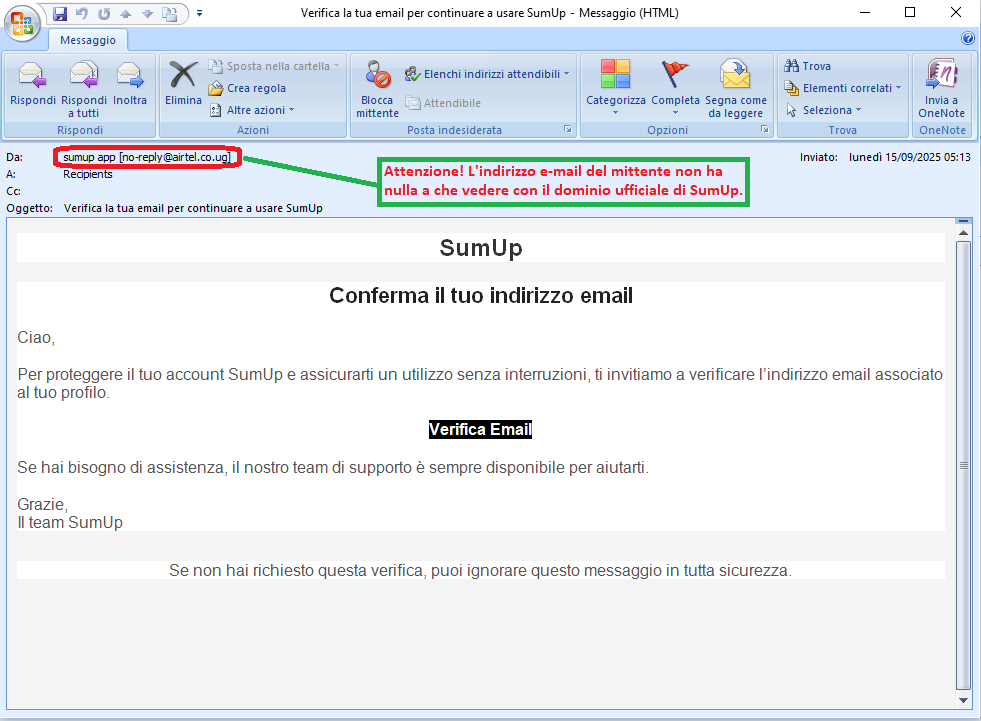
Task: Click the sent date lunedì 15/09/2025 05:13
Action: [909, 157]
